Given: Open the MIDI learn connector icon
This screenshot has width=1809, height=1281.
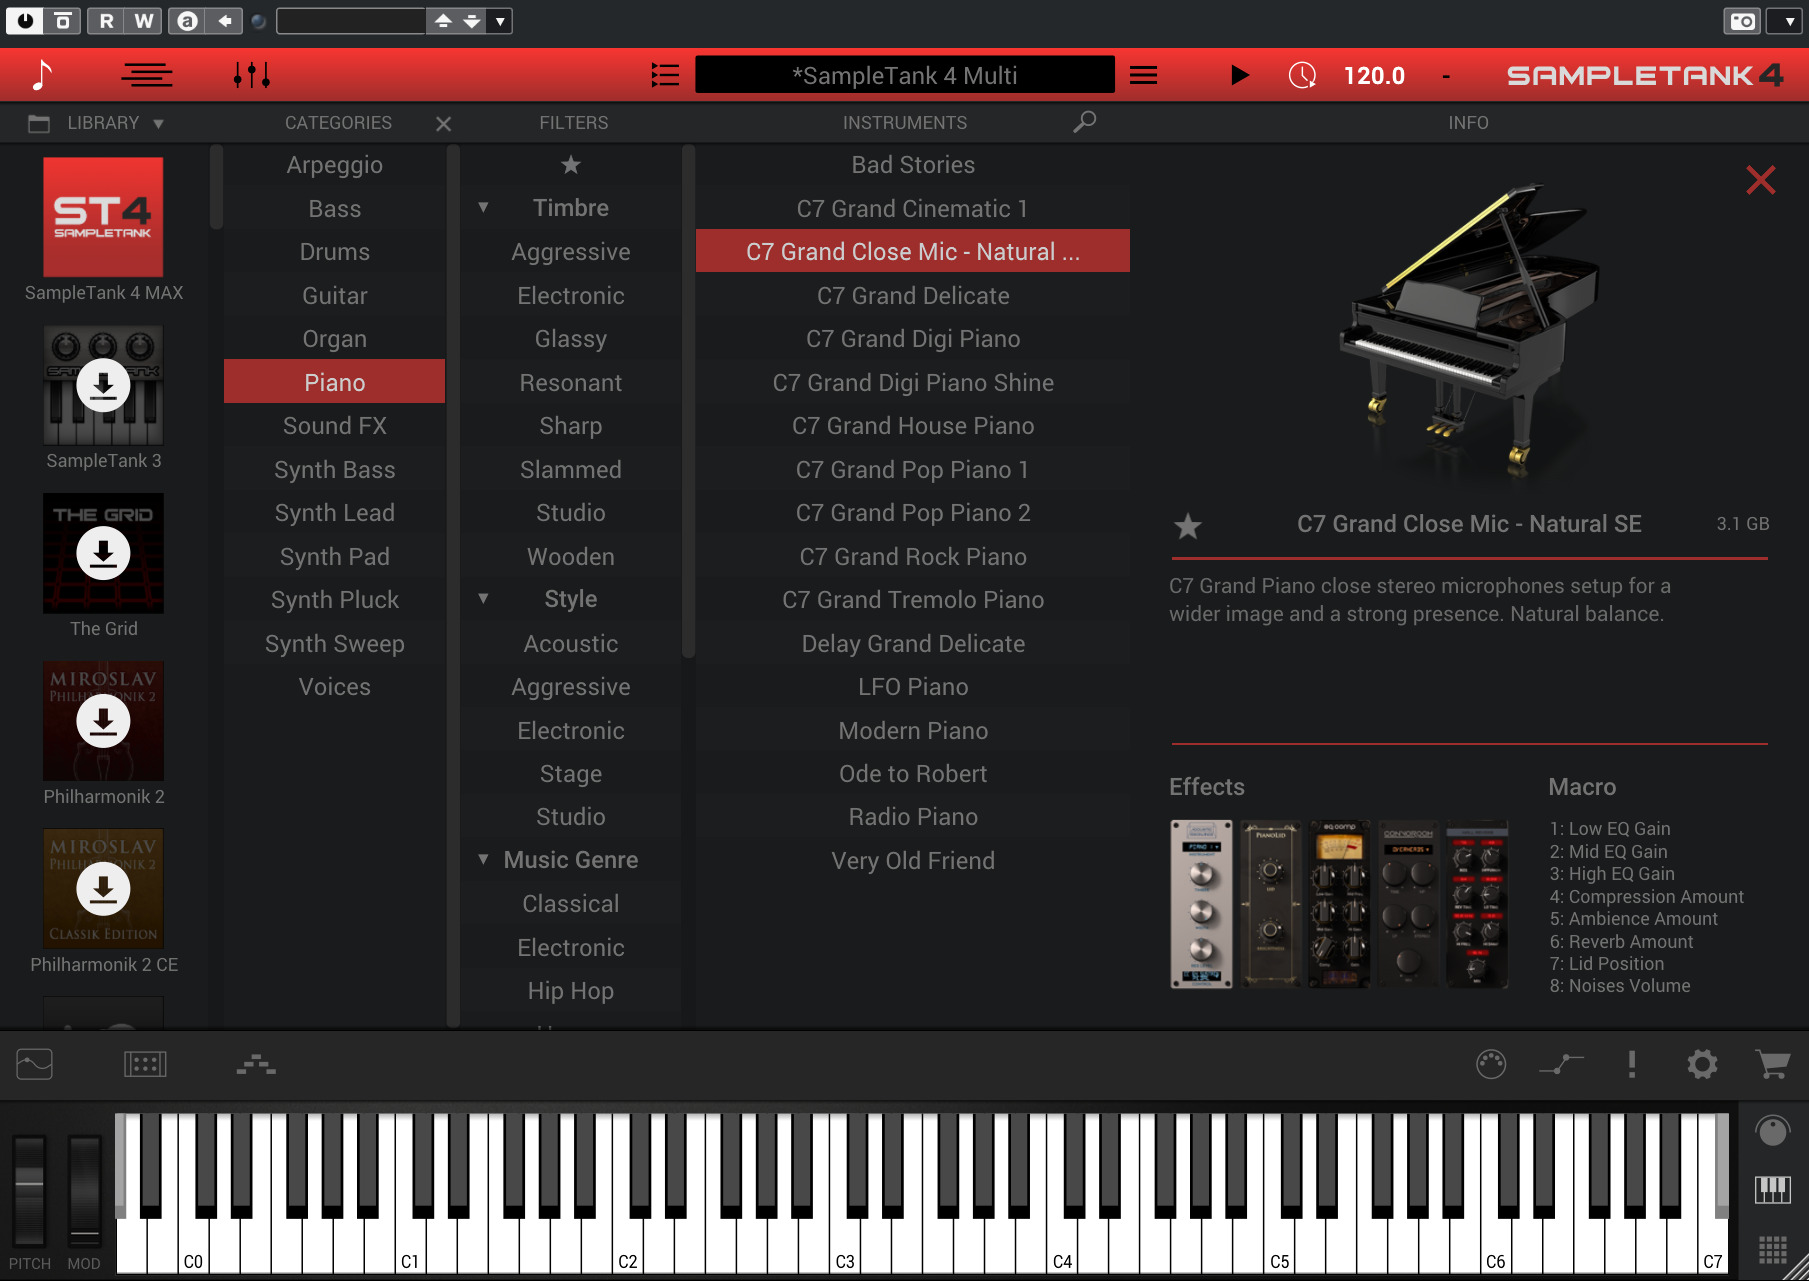Looking at the screenshot, I should (x=1491, y=1064).
